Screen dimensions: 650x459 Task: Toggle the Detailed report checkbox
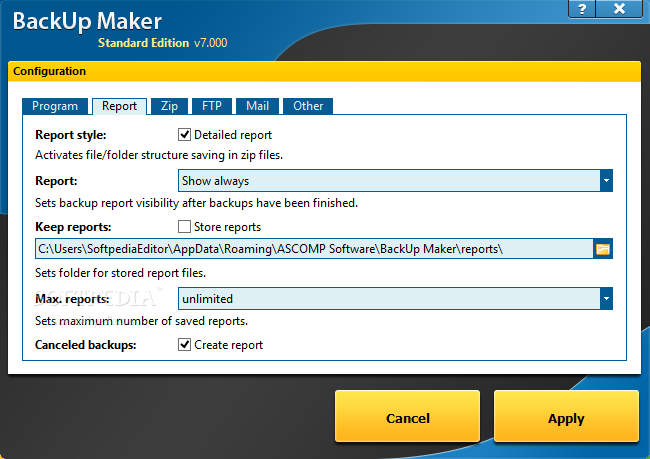coord(184,134)
